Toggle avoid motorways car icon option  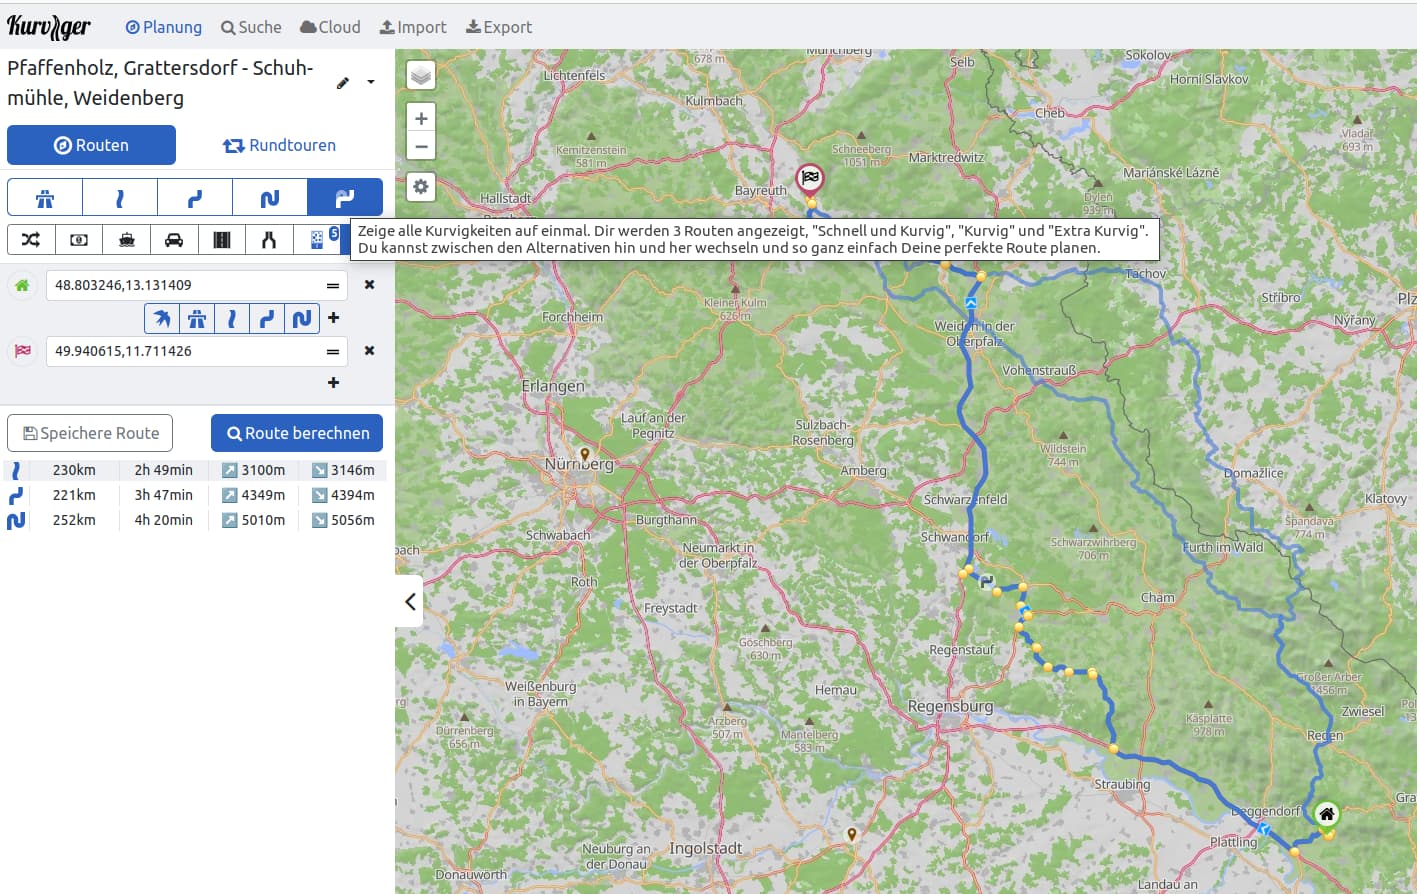(174, 240)
